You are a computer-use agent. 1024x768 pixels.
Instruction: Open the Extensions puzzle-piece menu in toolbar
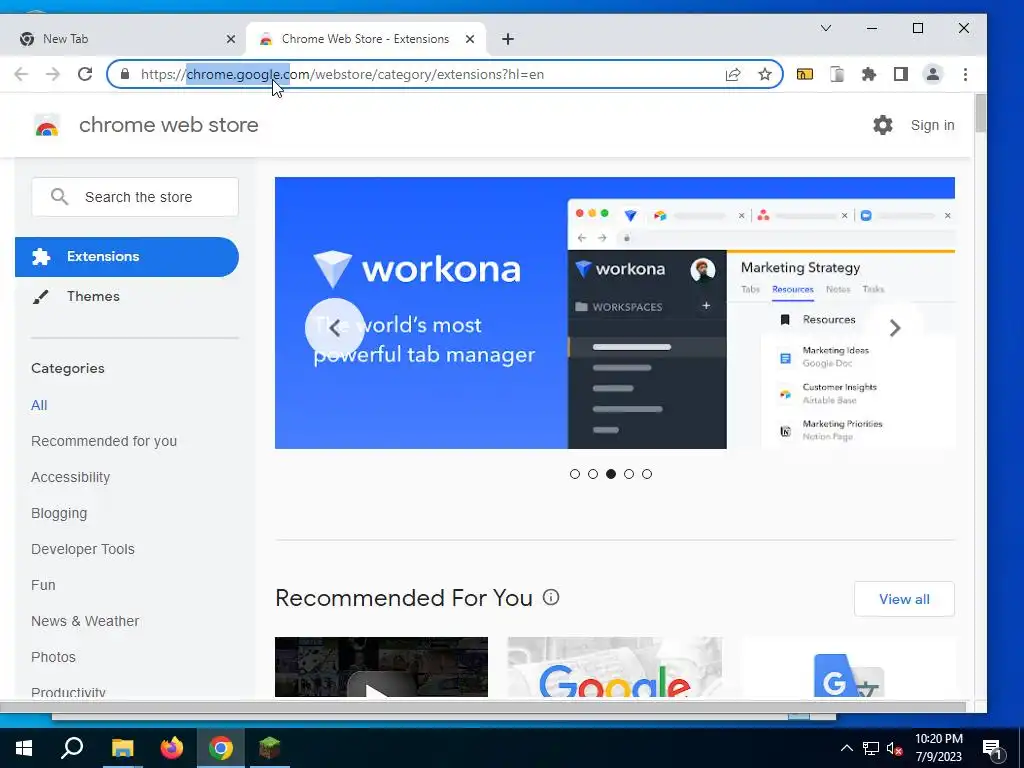(x=869, y=74)
